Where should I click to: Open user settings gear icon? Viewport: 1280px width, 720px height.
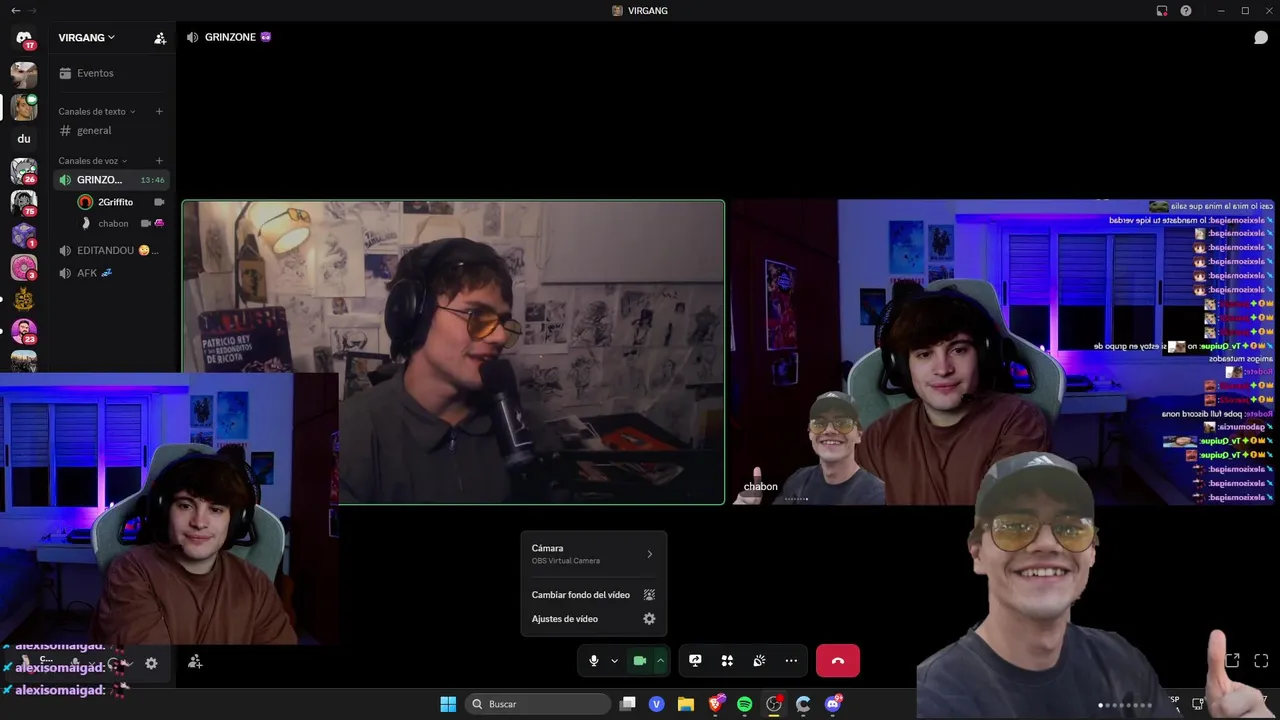tap(151, 663)
